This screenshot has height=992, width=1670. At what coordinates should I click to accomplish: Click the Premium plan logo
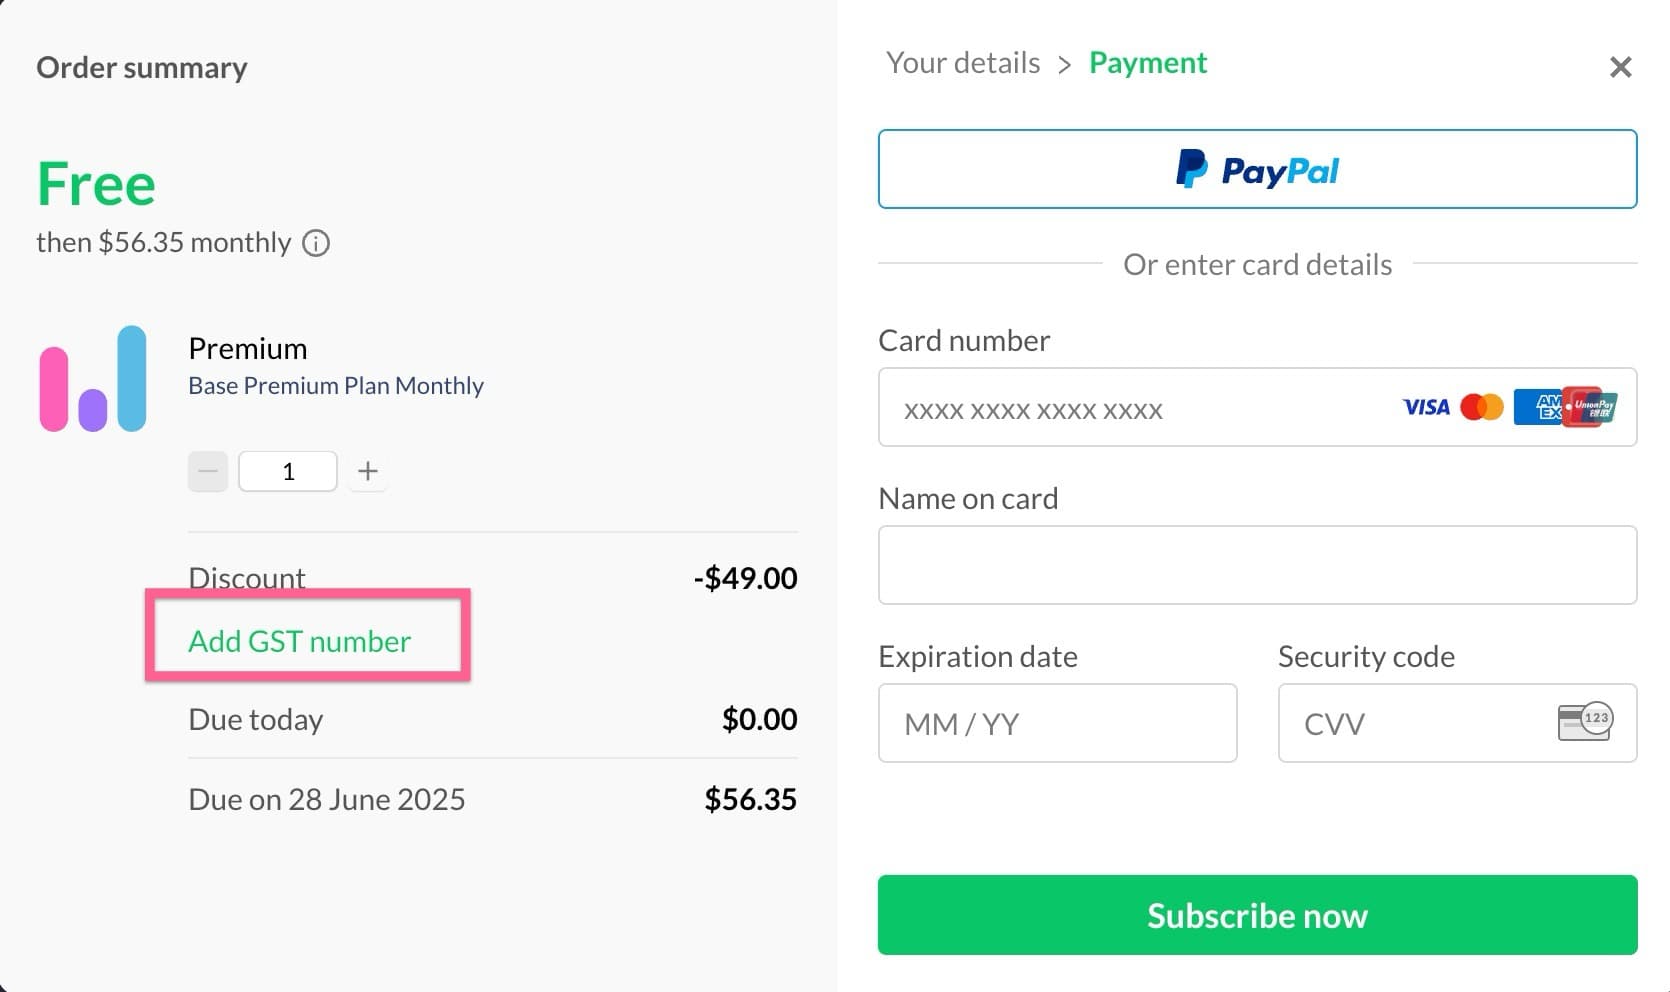(x=91, y=380)
